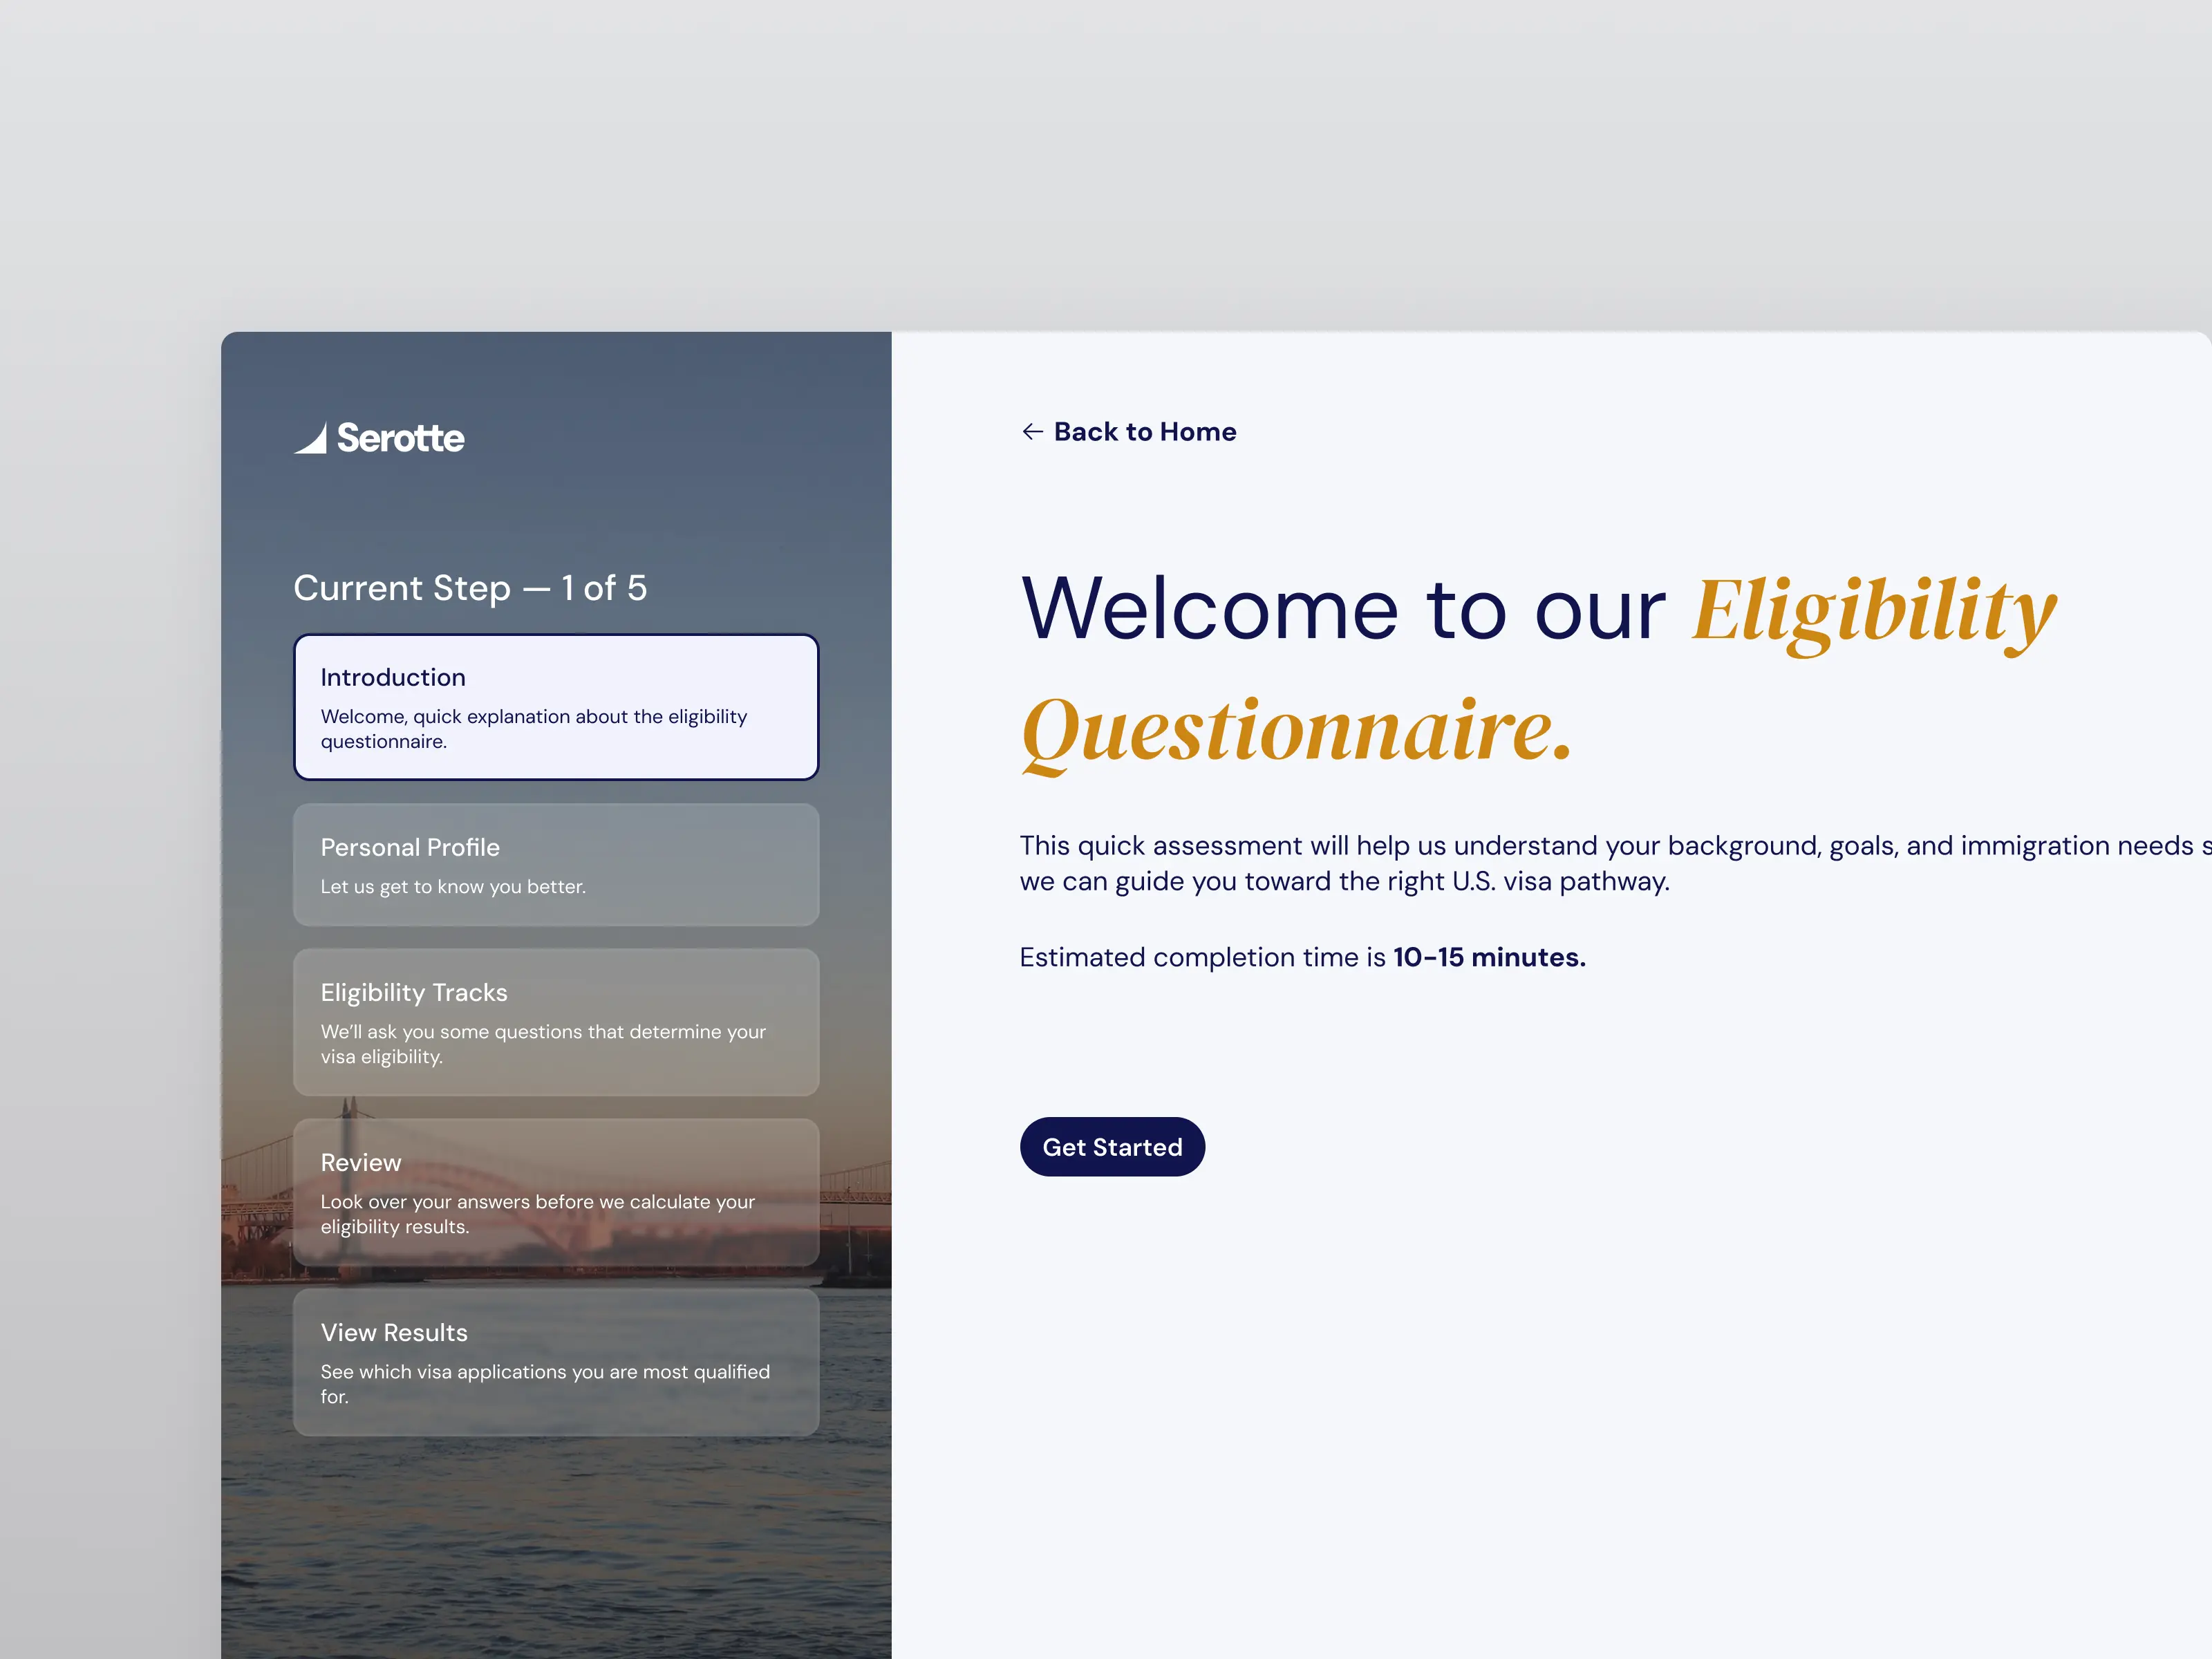Click the 'This quick assessment will help' paragraph
Screen dimensions: 2212x1659
point(1615,863)
